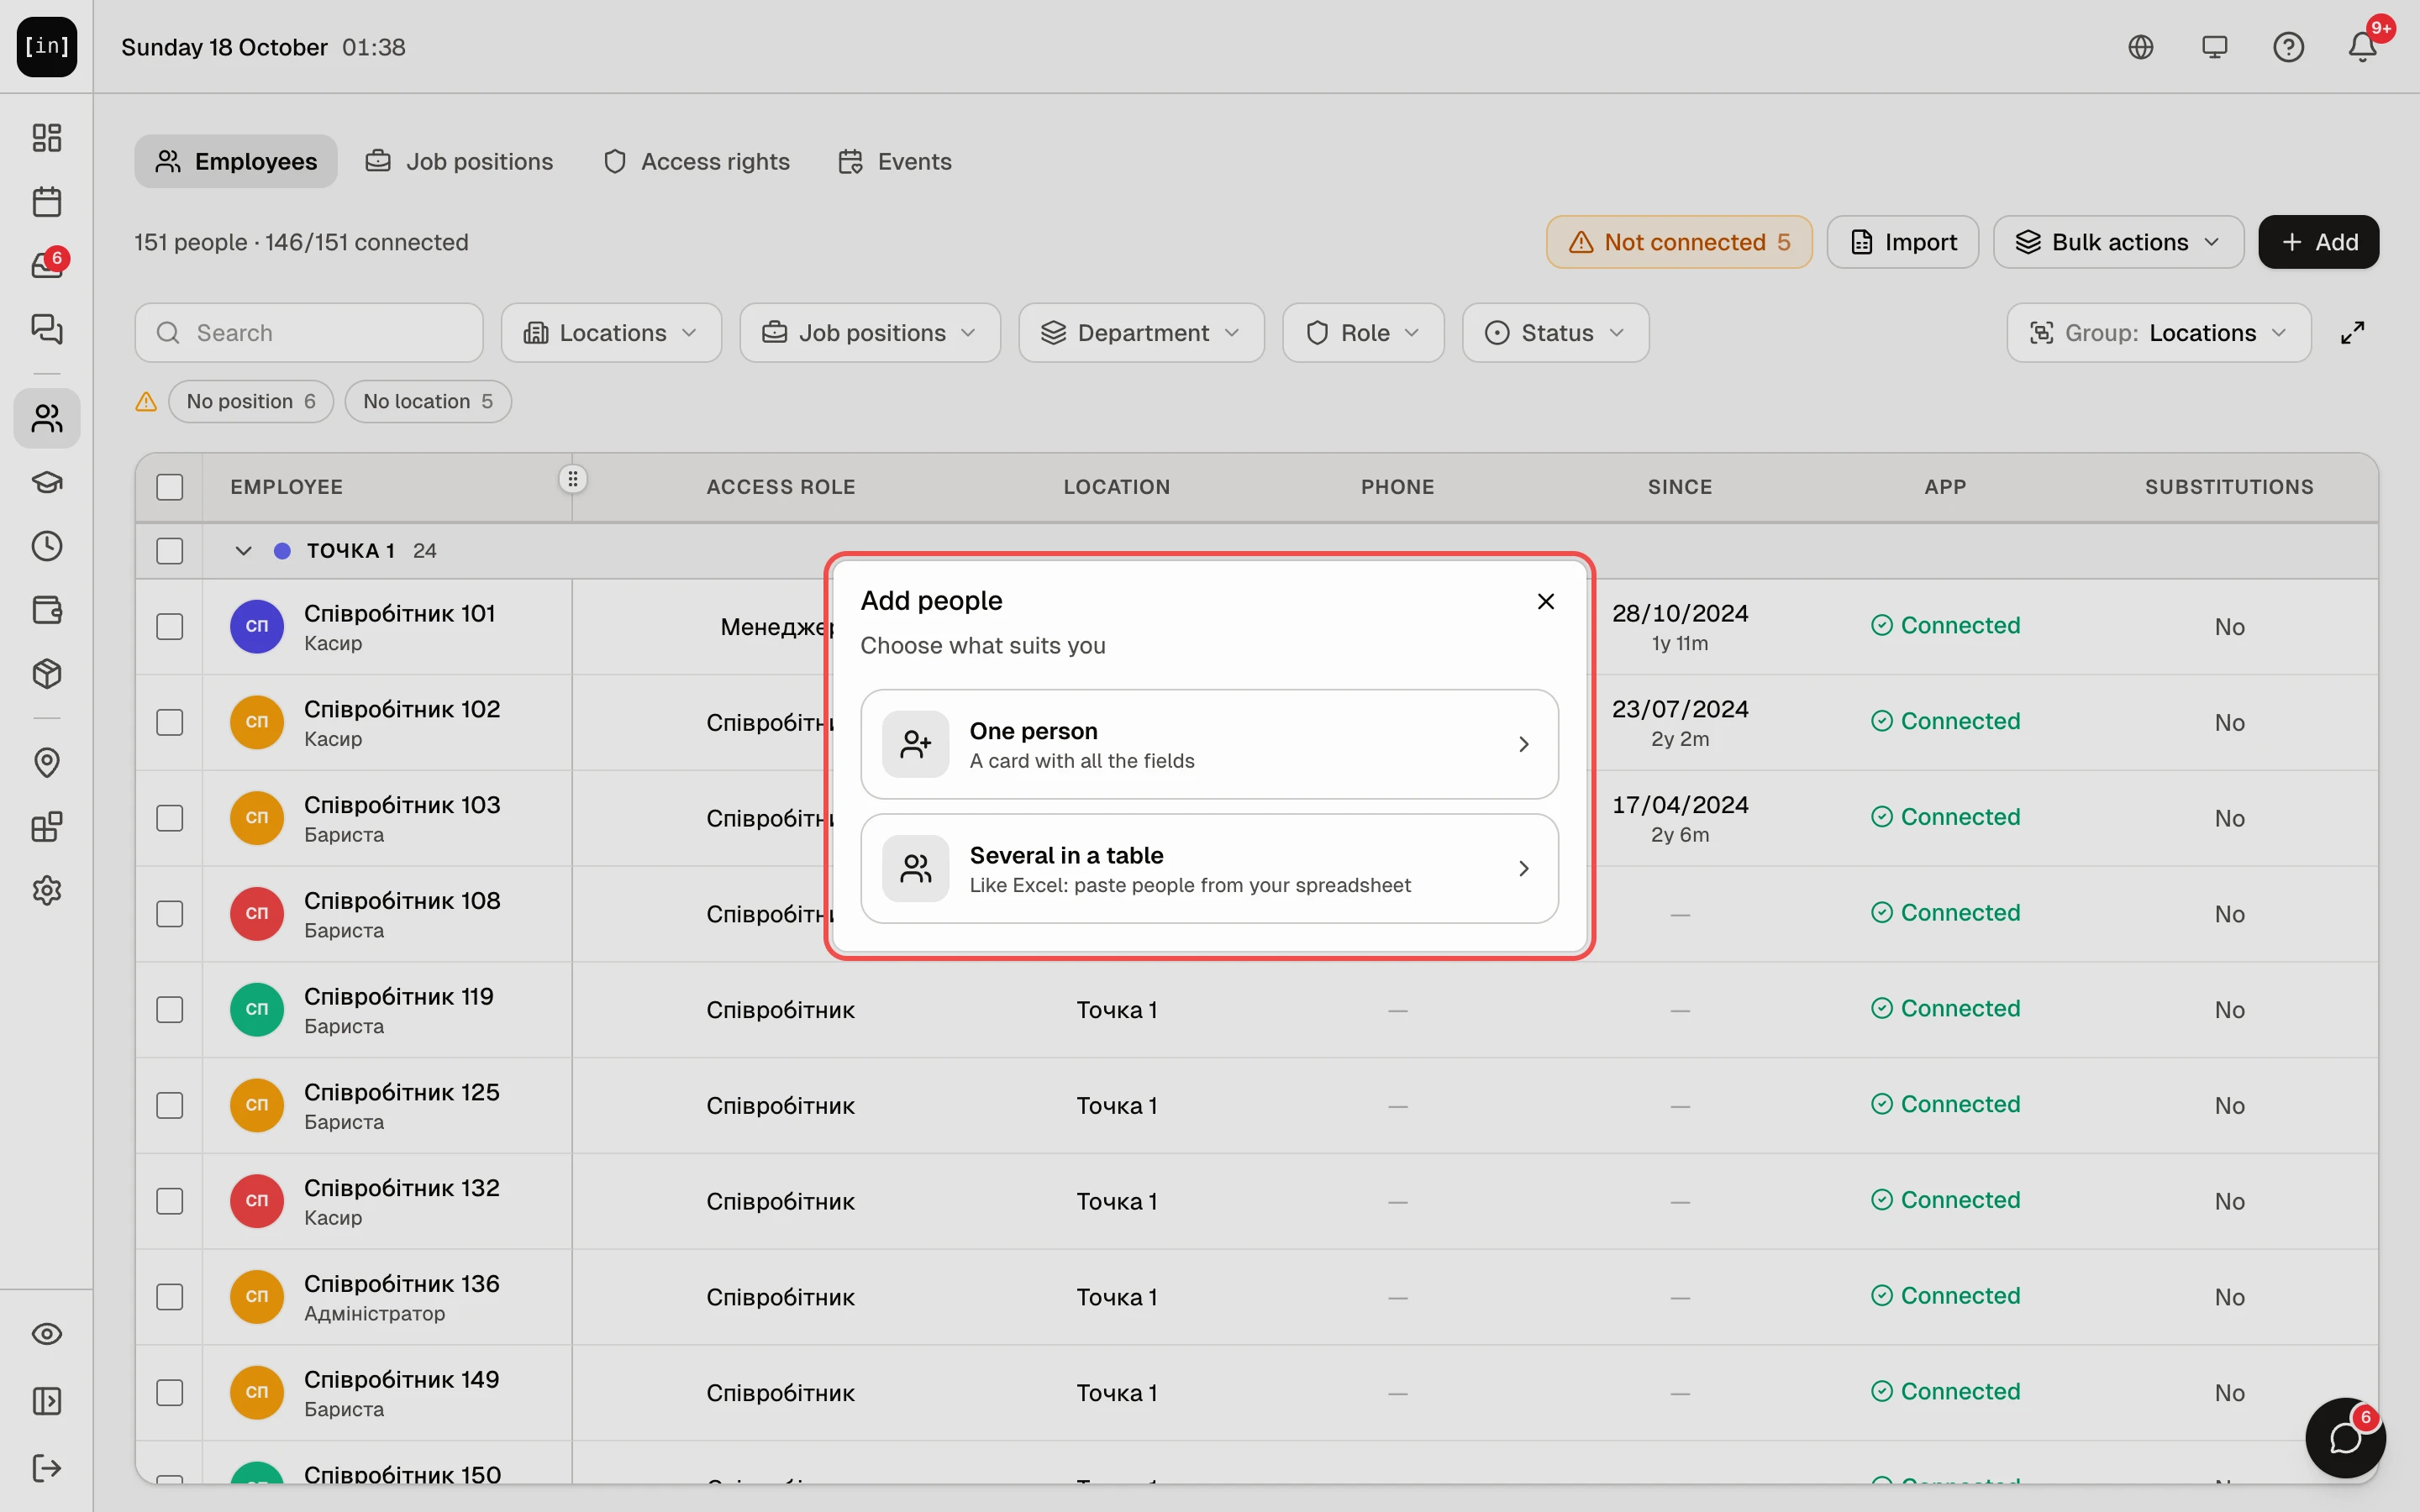Open the chat bubble support widget

pyautogui.click(x=2344, y=1438)
